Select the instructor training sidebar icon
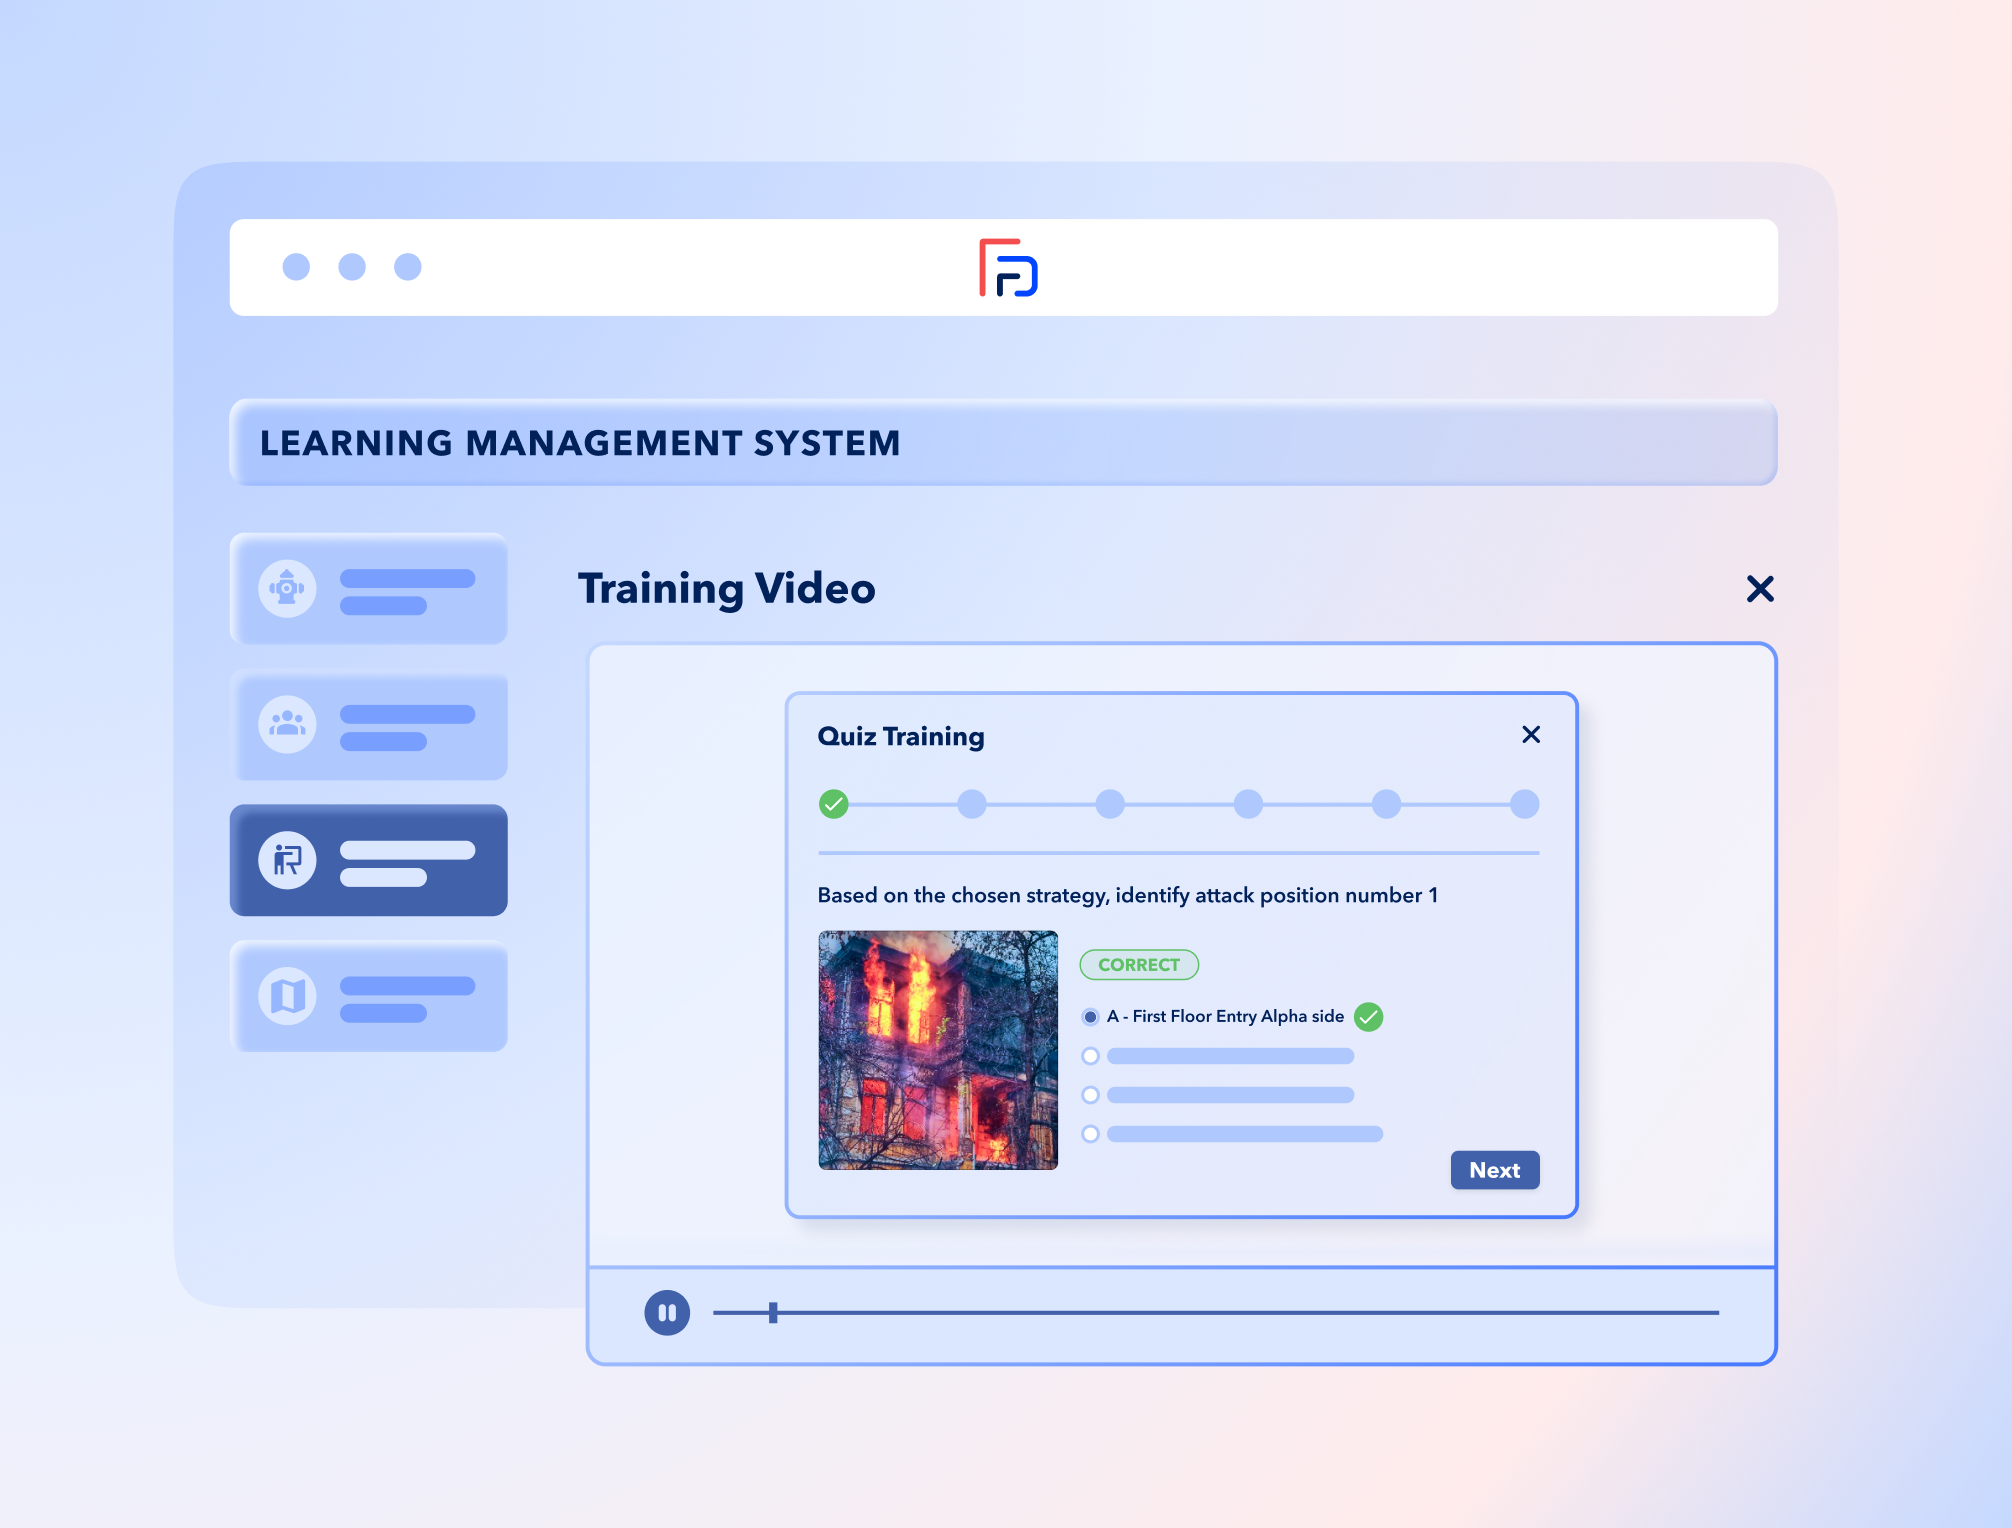This screenshot has width=2012, height=1528. (287, 860)
